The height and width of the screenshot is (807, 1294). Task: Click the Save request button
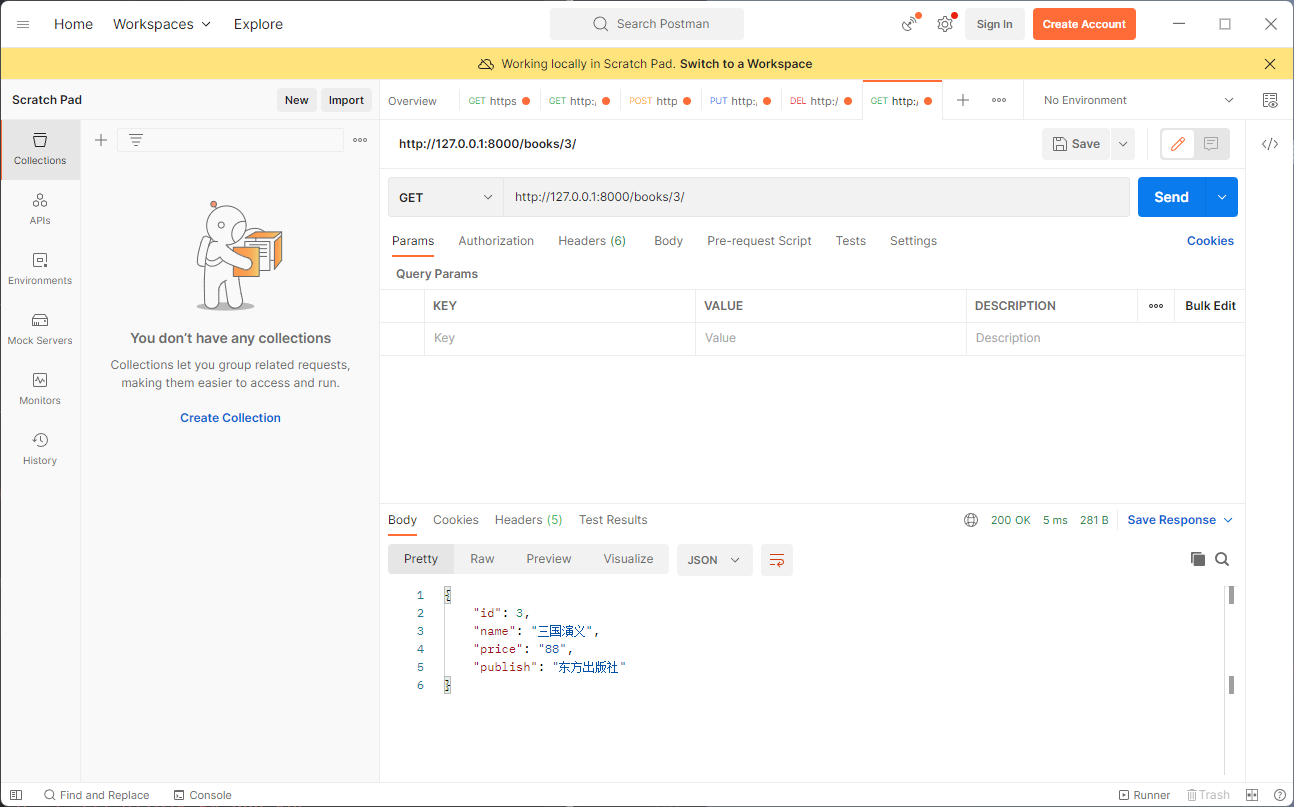pyautogui.click(x=1076, y=144)
